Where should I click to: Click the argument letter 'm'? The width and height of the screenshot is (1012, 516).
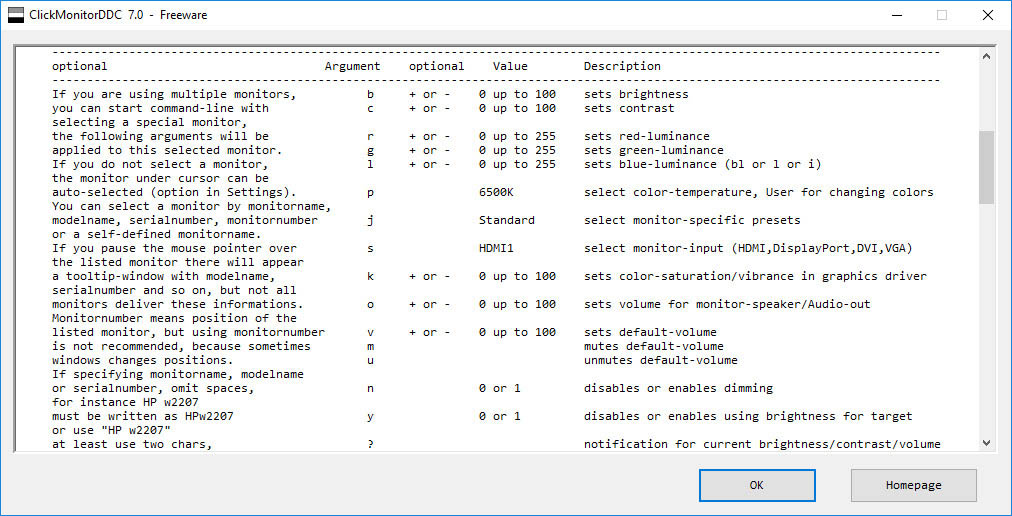pos(370,347)
